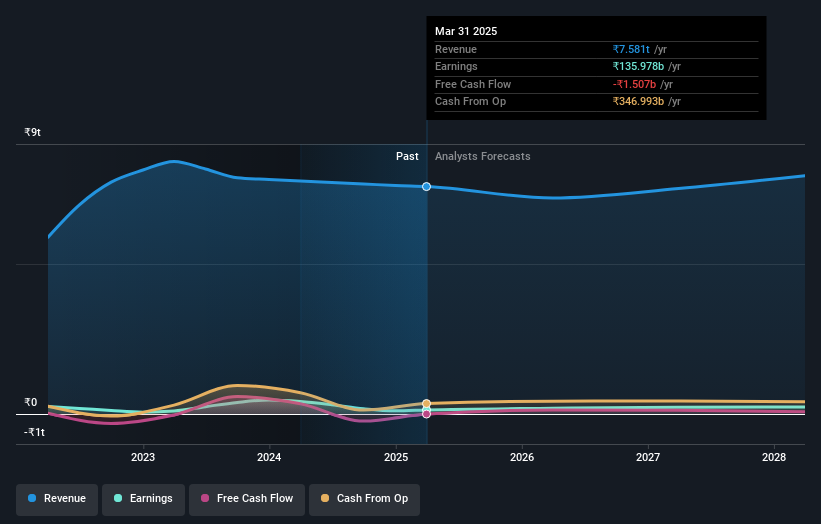Click the -₹1.507b free cash flow value

coord(635,84)
